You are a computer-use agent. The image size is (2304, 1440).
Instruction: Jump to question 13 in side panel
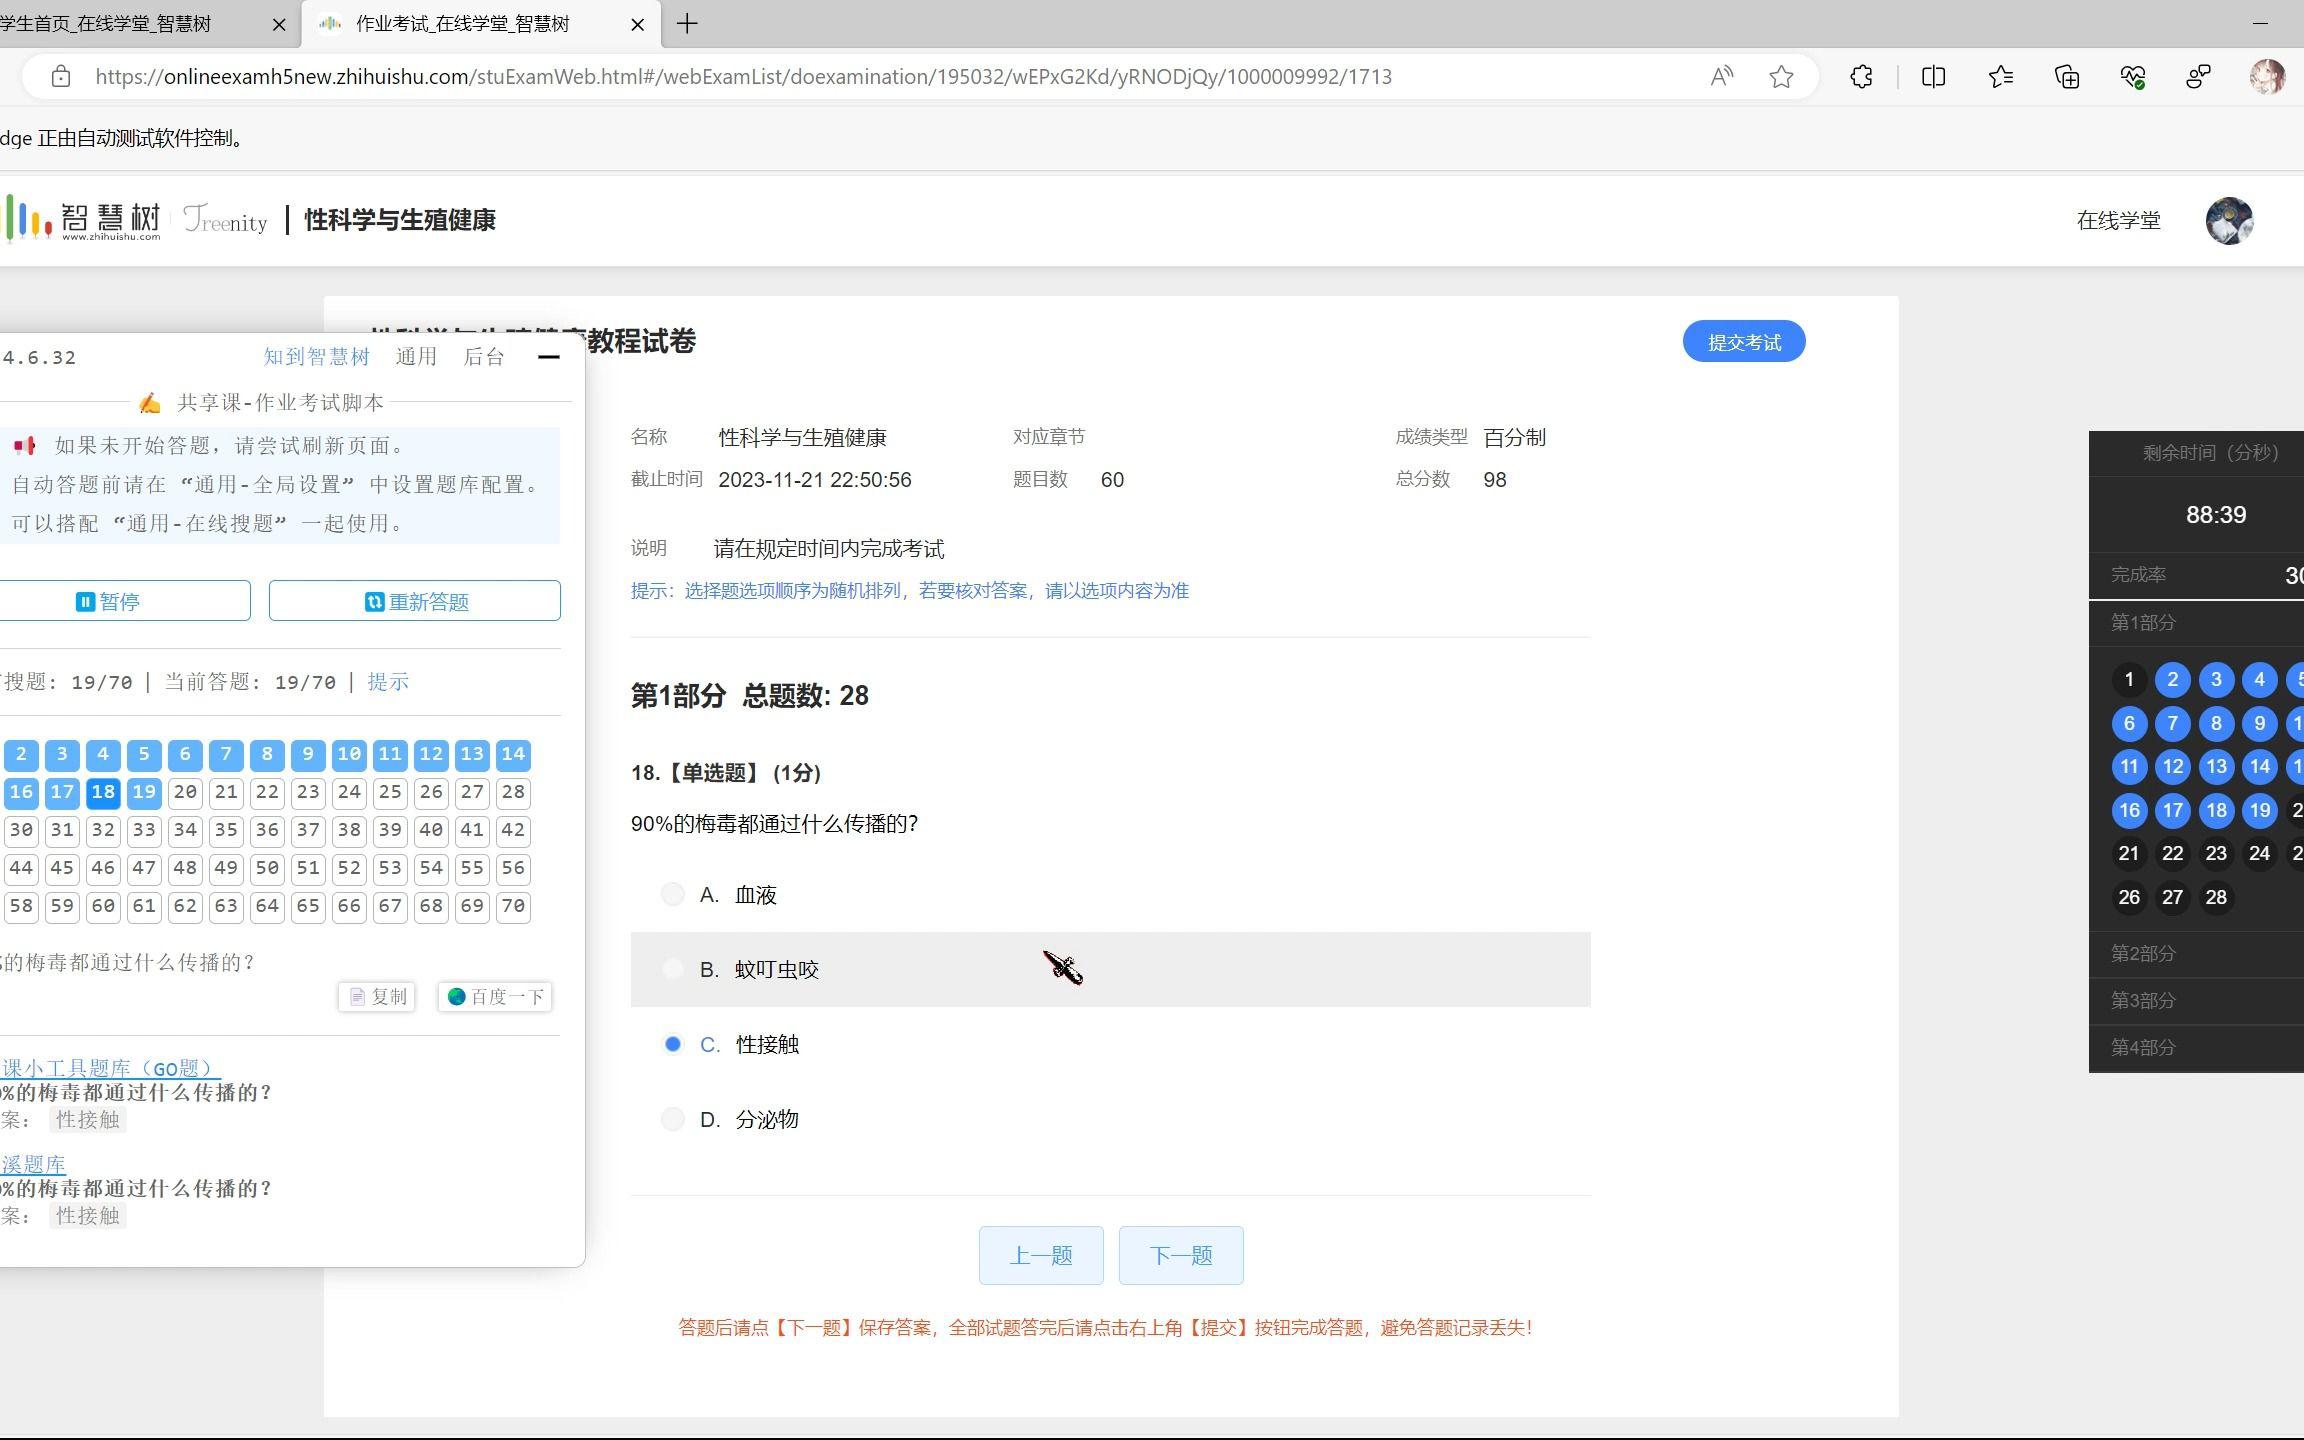point(2216,767)
